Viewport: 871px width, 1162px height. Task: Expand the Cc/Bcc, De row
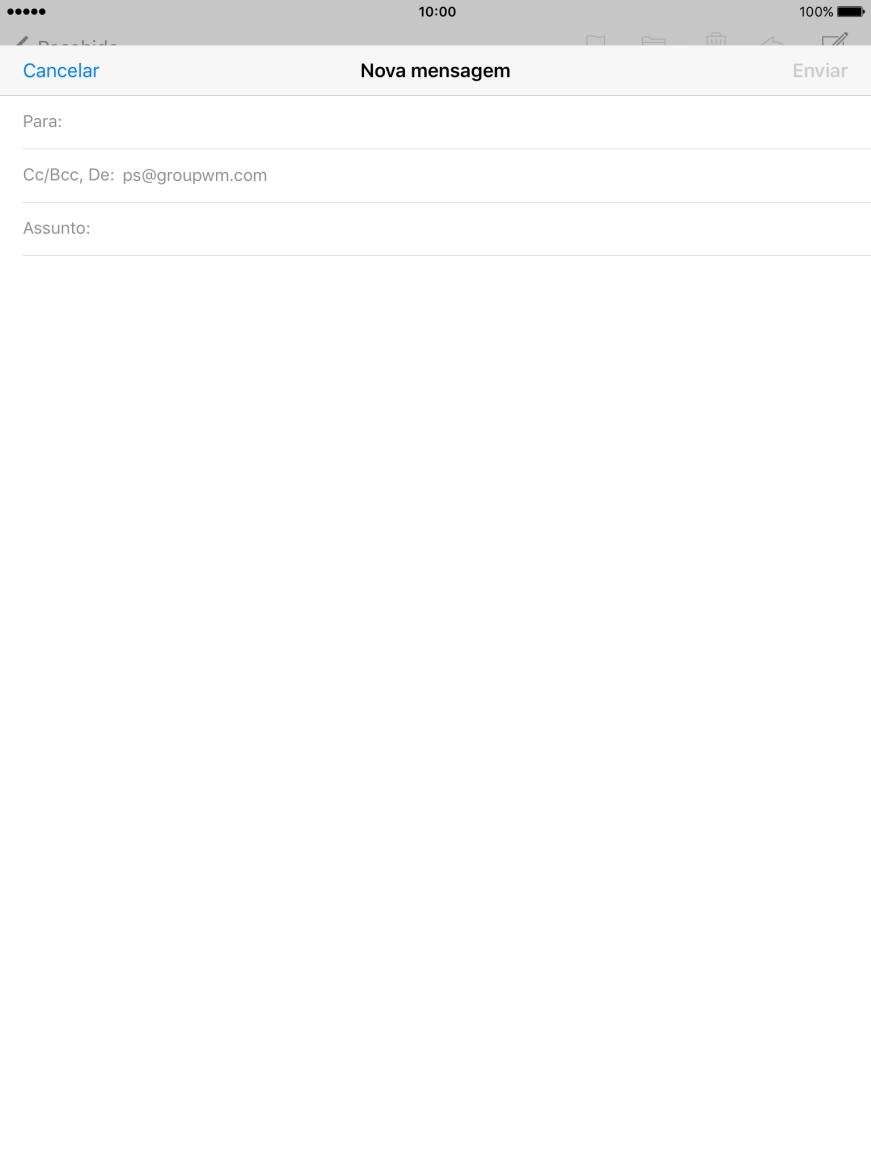click(446, 176)
